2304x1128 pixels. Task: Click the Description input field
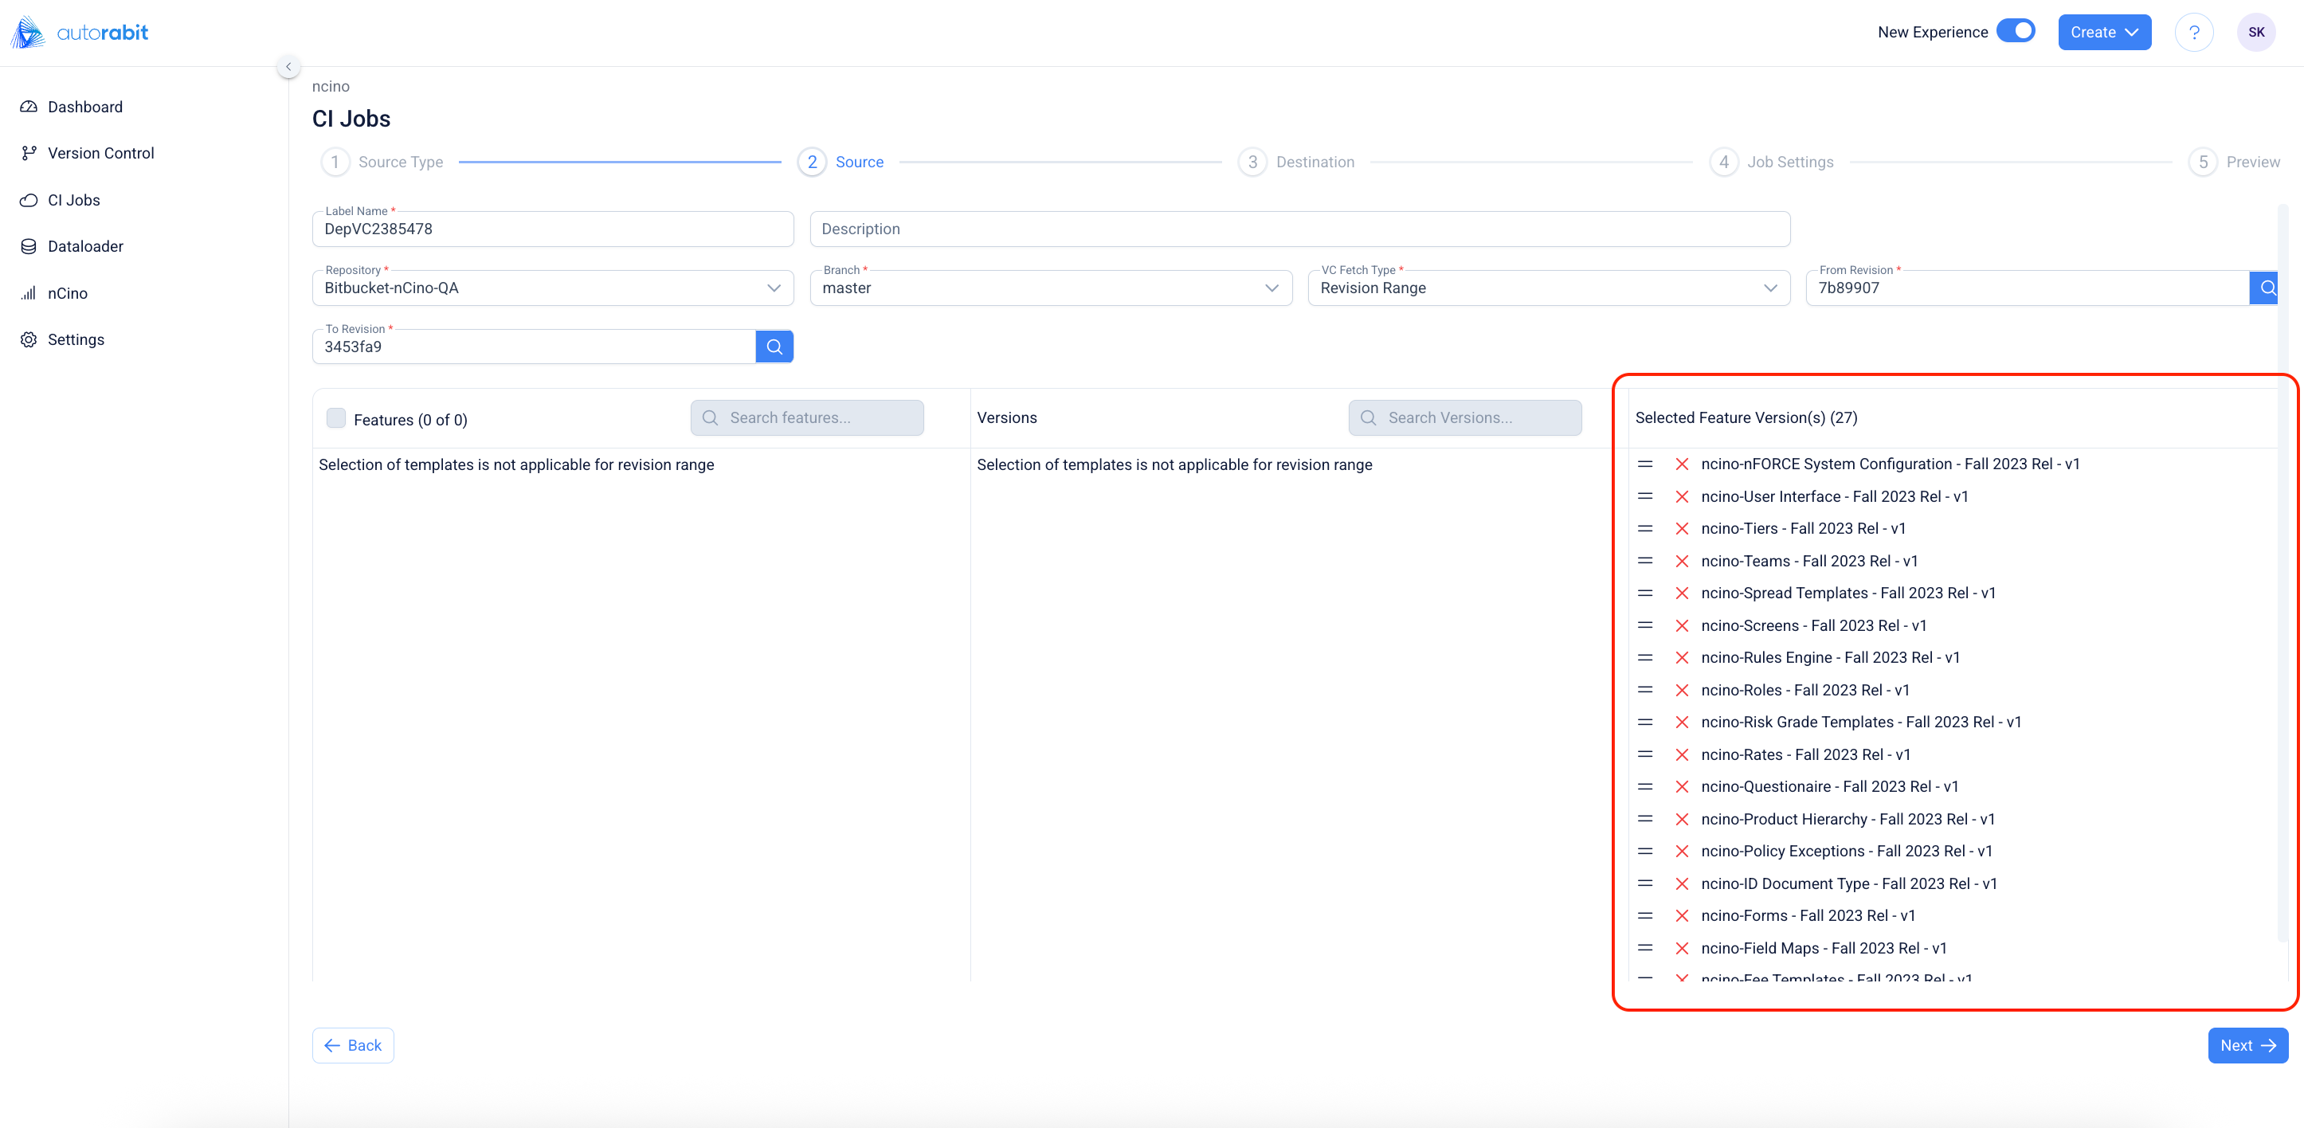(1299, 229)
